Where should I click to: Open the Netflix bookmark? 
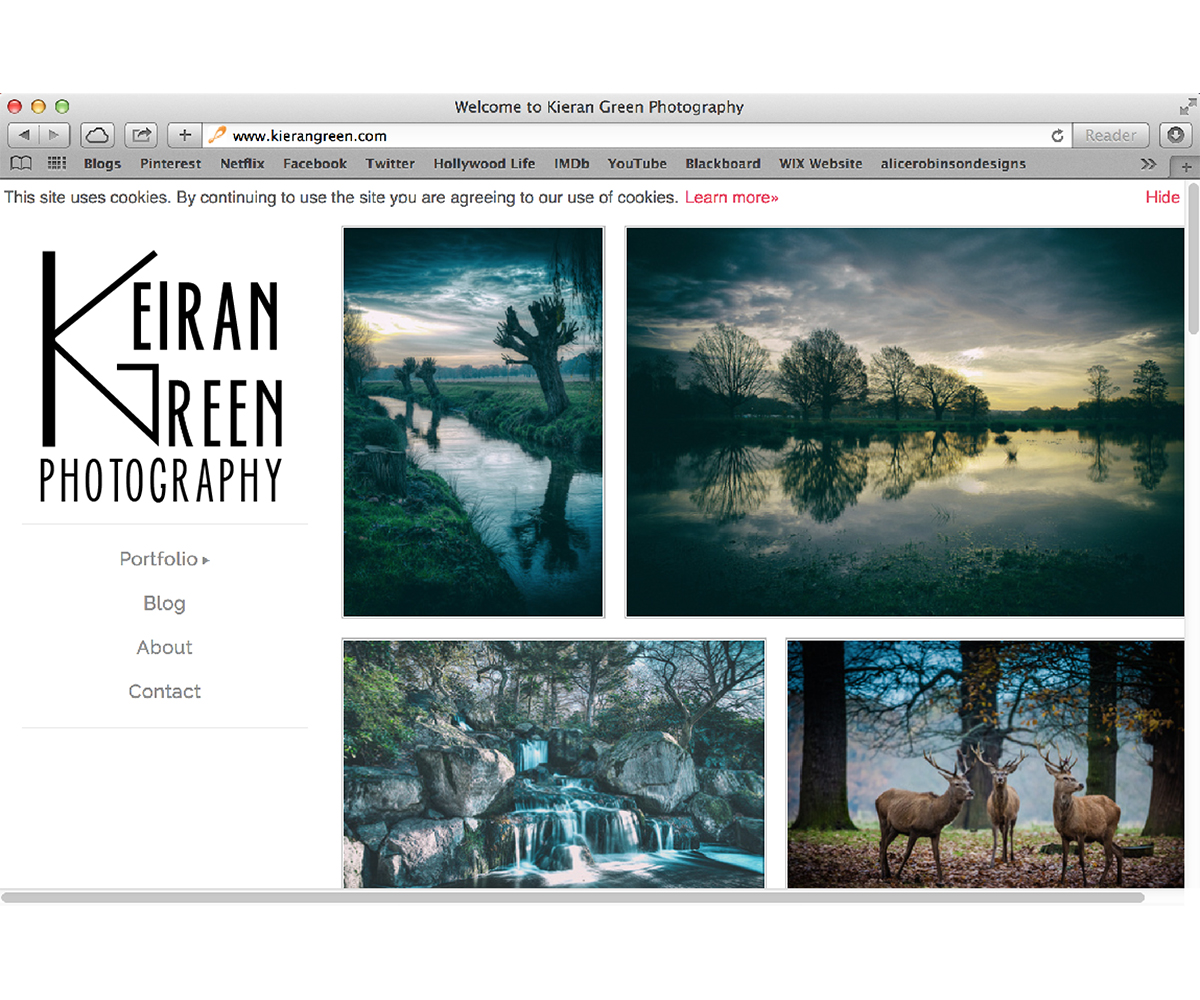coord(241,163)
